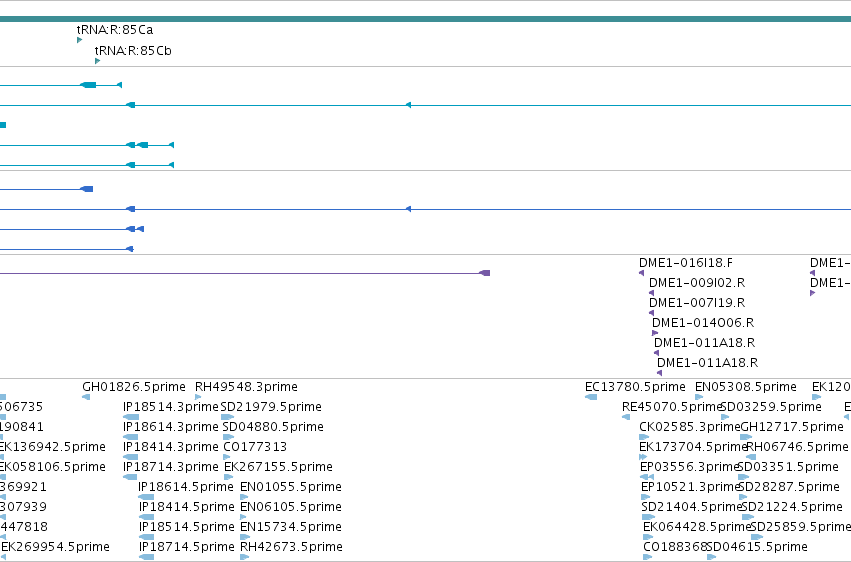Select the tRNA:R:85Cb gene label

(133, 51)
